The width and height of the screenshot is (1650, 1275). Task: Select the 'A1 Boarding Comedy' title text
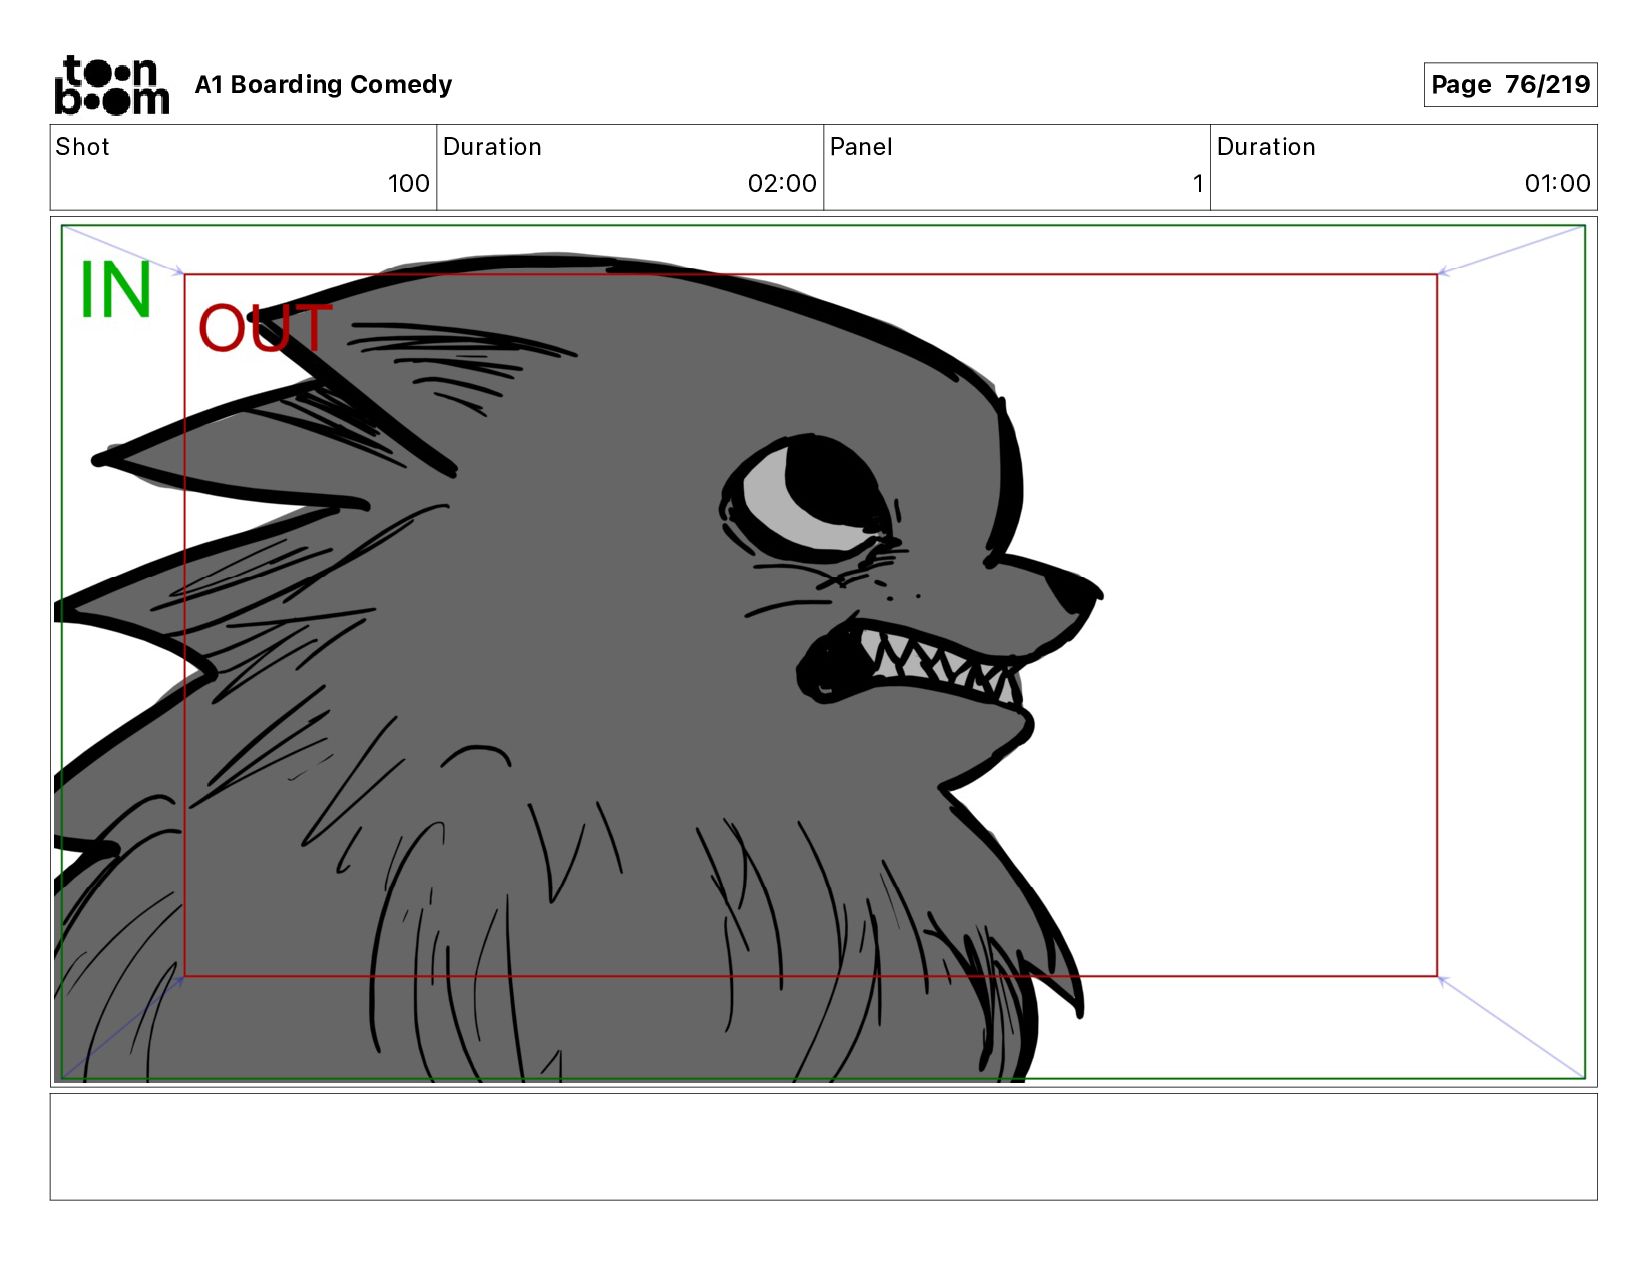[323, 85]
